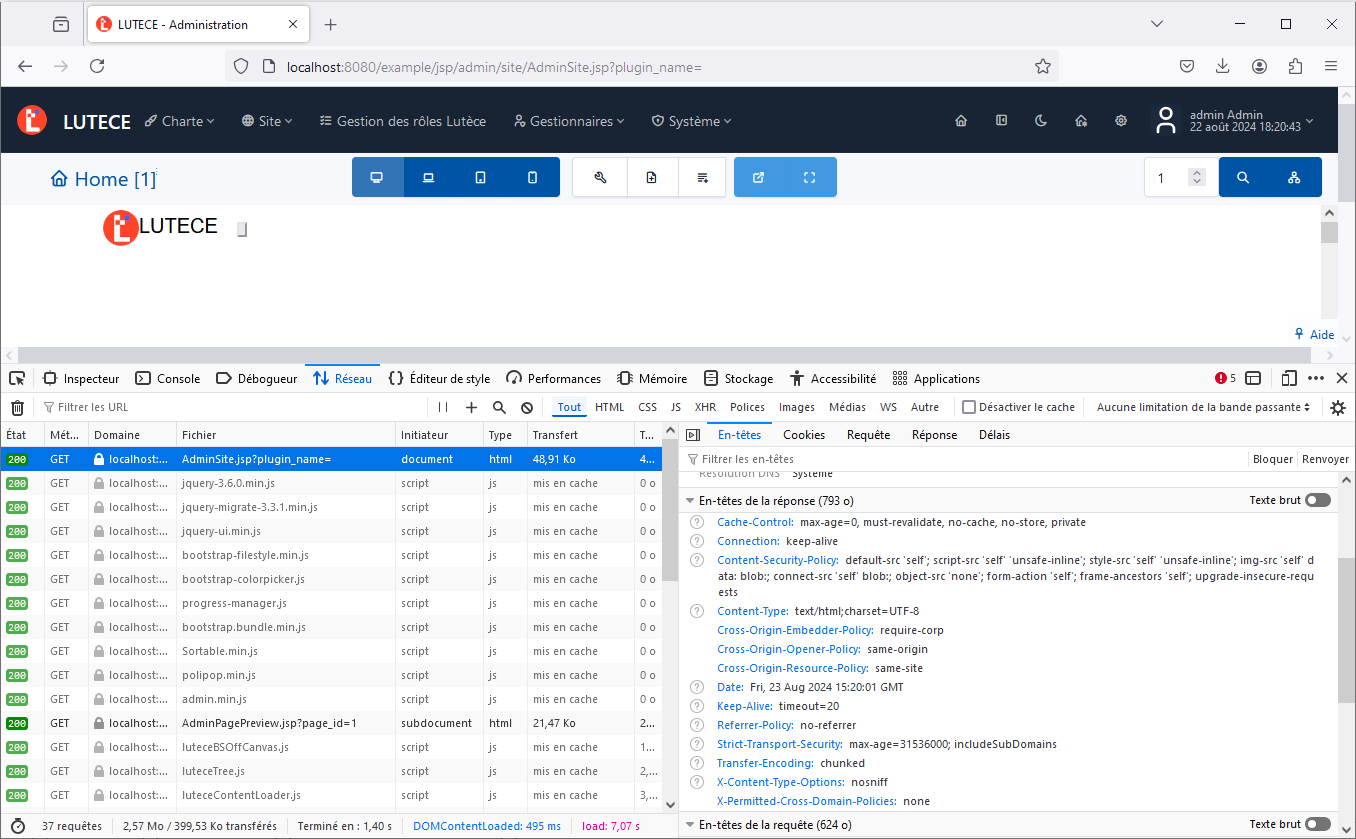Expand En-têtes de la requête section
The image size is (1356, 839).
tap(689, 824)
